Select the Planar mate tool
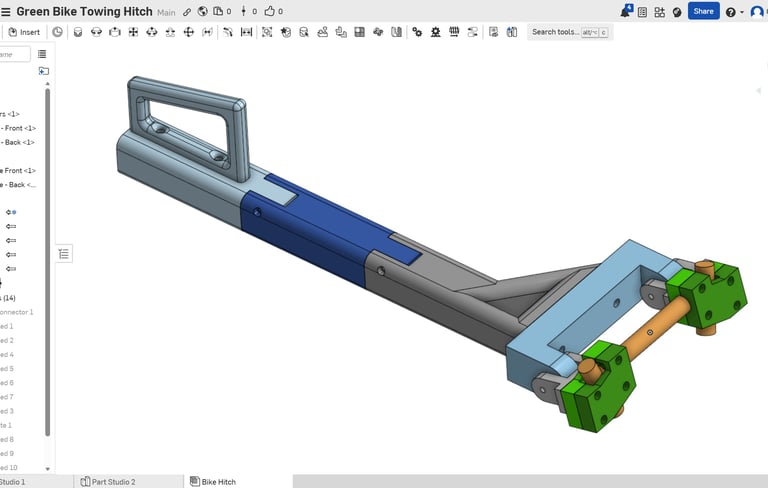The image size is (768, 488). click(133, 32)
